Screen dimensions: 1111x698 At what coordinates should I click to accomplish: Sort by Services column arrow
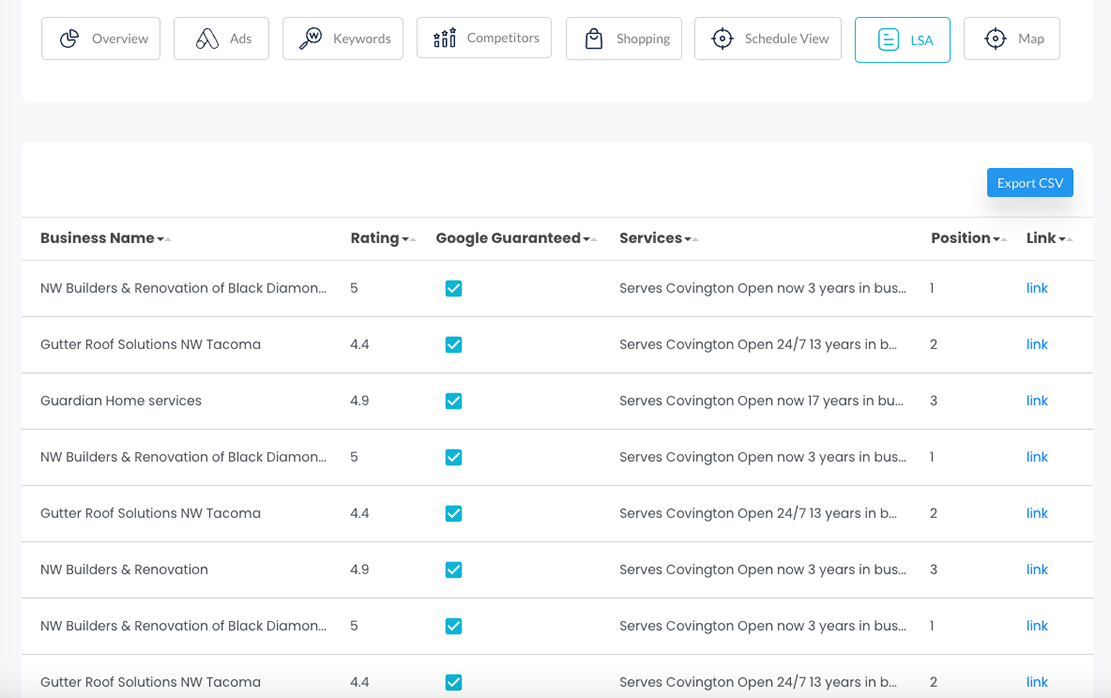(x=691, y=240)
